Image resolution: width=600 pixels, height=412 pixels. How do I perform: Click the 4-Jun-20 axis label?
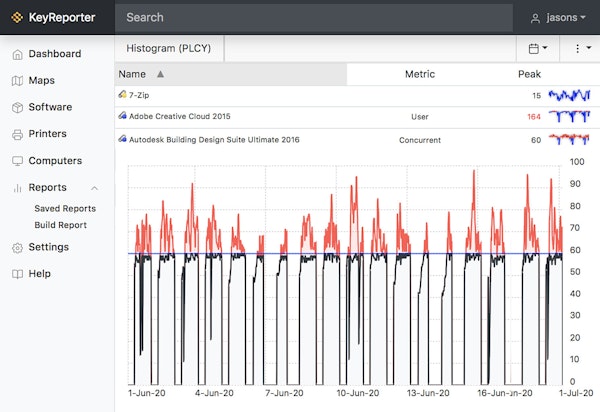point(214,393)
